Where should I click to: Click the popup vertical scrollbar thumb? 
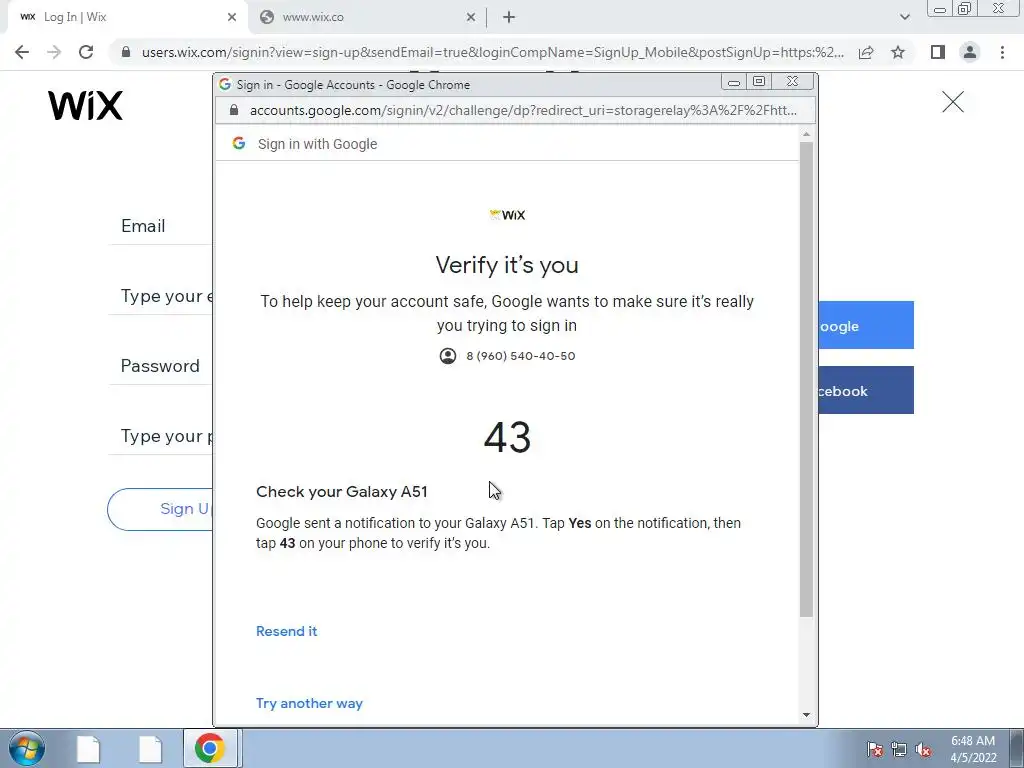[807, 379]
